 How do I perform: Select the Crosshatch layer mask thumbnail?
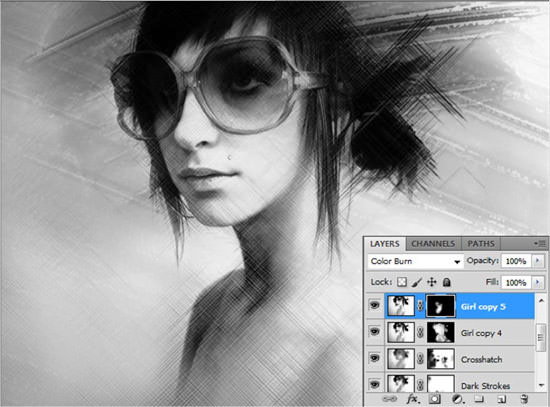tap(441, 359)
